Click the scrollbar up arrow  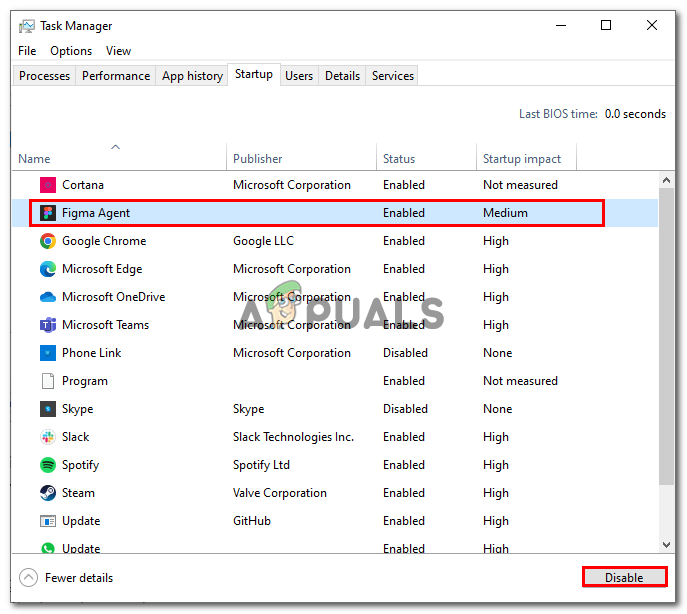pos(666,180)
